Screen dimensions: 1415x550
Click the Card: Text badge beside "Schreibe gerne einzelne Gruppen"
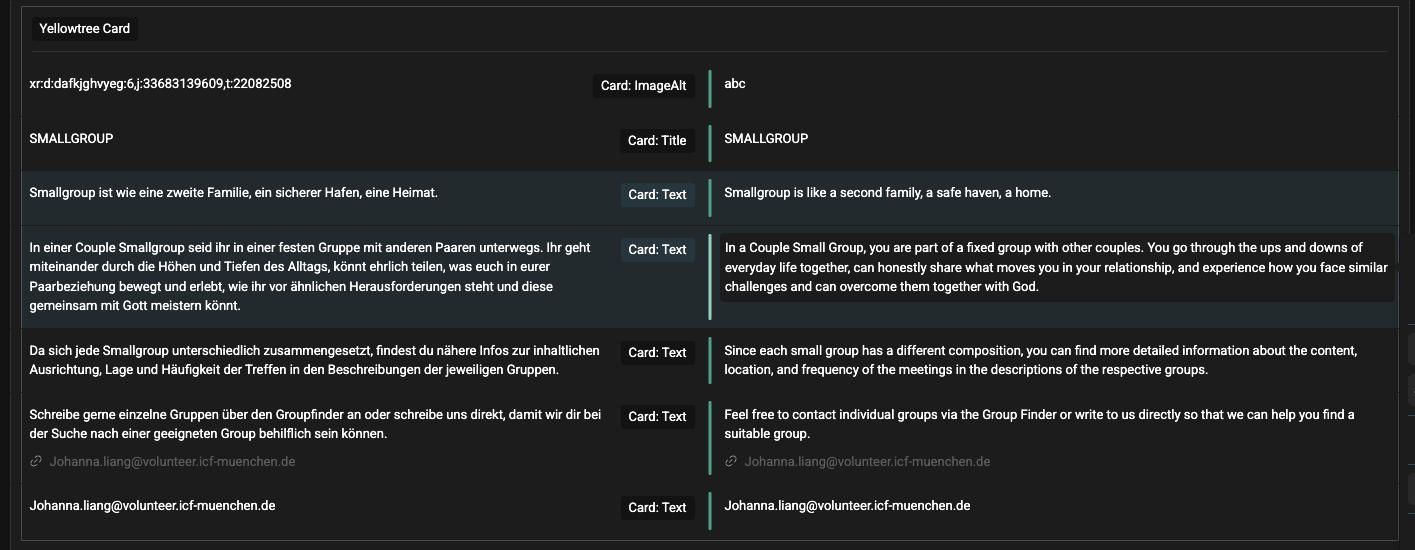point(657,417)
